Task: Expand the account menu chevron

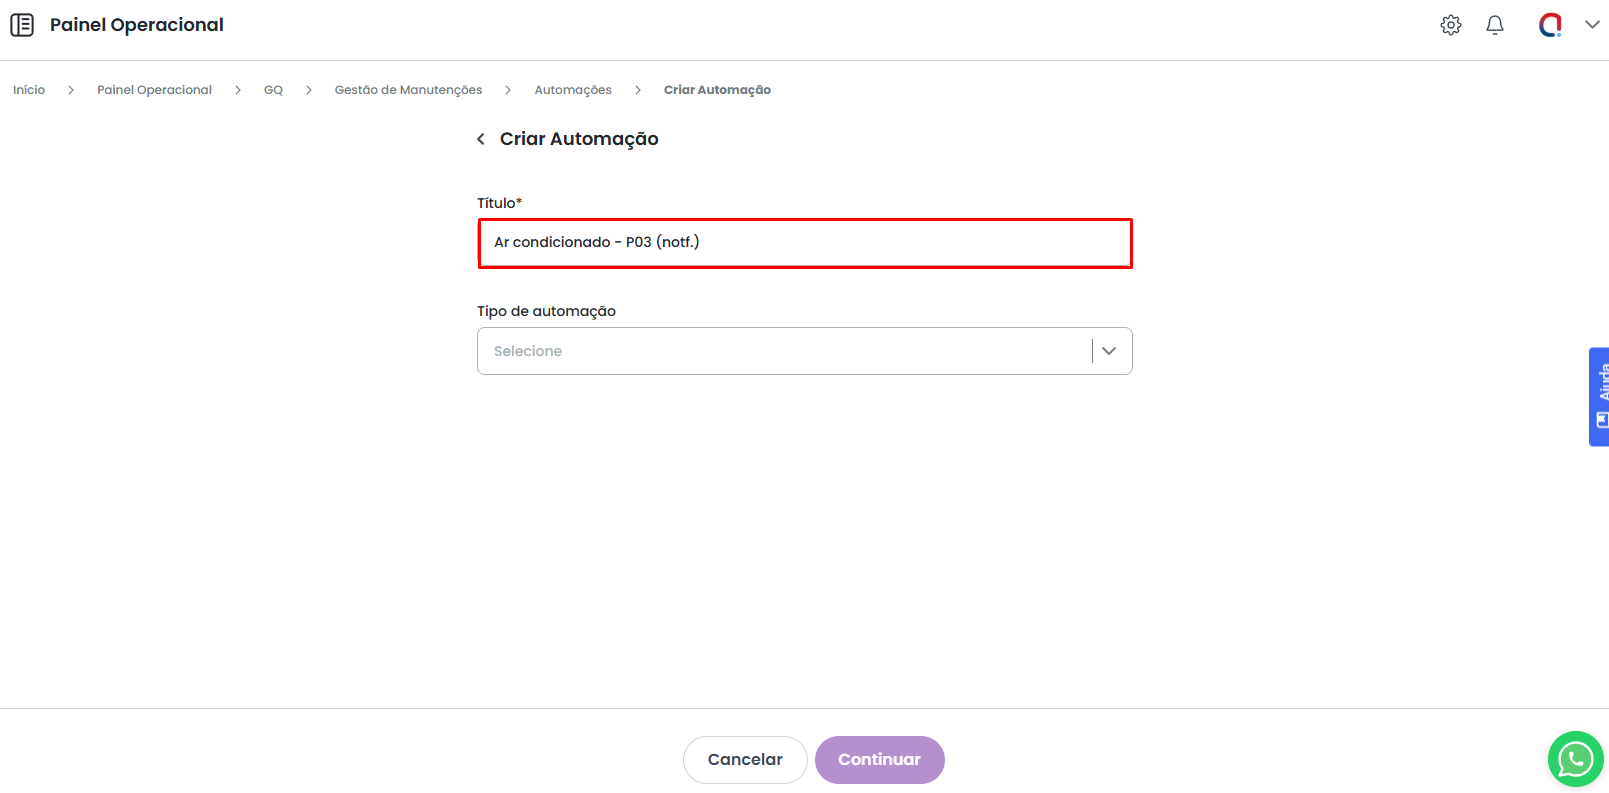Action: [1592, 25]
